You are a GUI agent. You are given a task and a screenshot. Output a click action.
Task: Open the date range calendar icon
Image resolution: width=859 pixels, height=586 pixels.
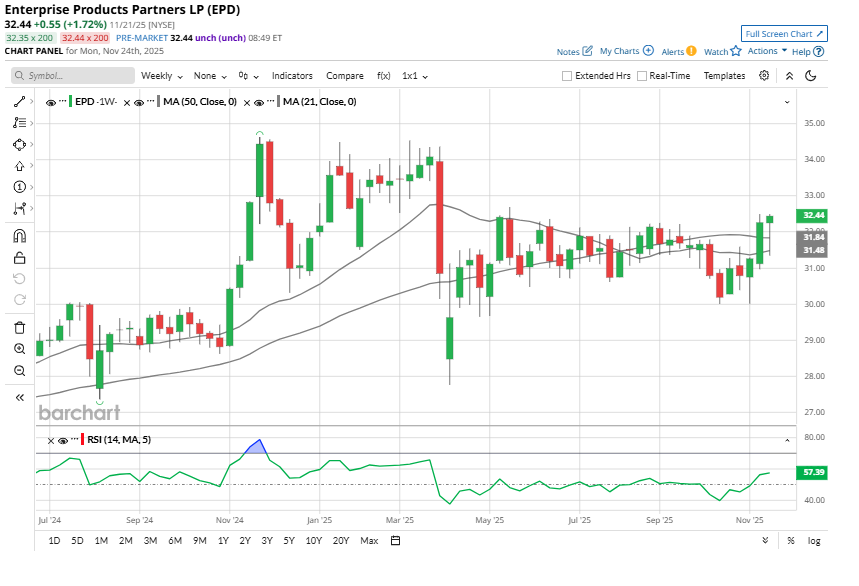[x=396, y=541]
